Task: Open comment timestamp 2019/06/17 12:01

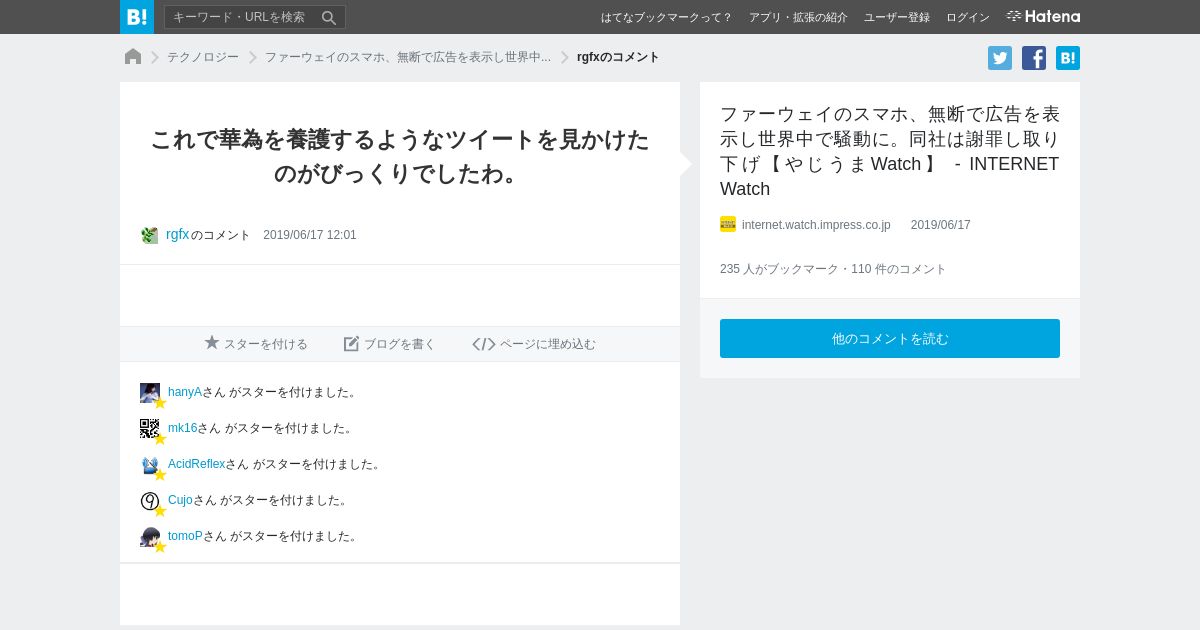Action: click(310, 235)
